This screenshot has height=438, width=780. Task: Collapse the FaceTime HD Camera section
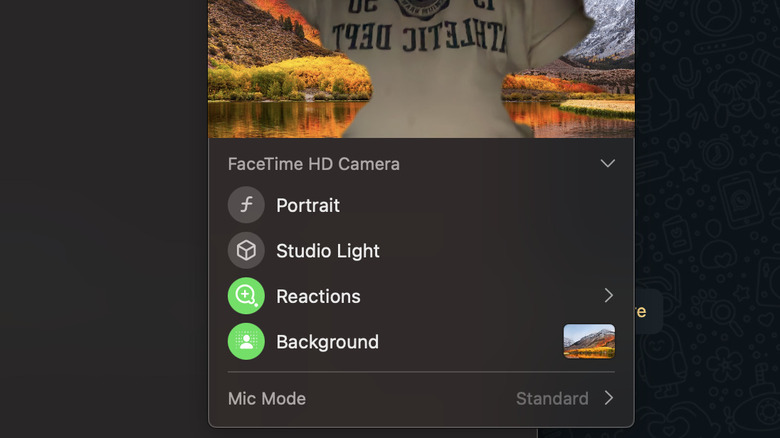click(x=607, y=163)
